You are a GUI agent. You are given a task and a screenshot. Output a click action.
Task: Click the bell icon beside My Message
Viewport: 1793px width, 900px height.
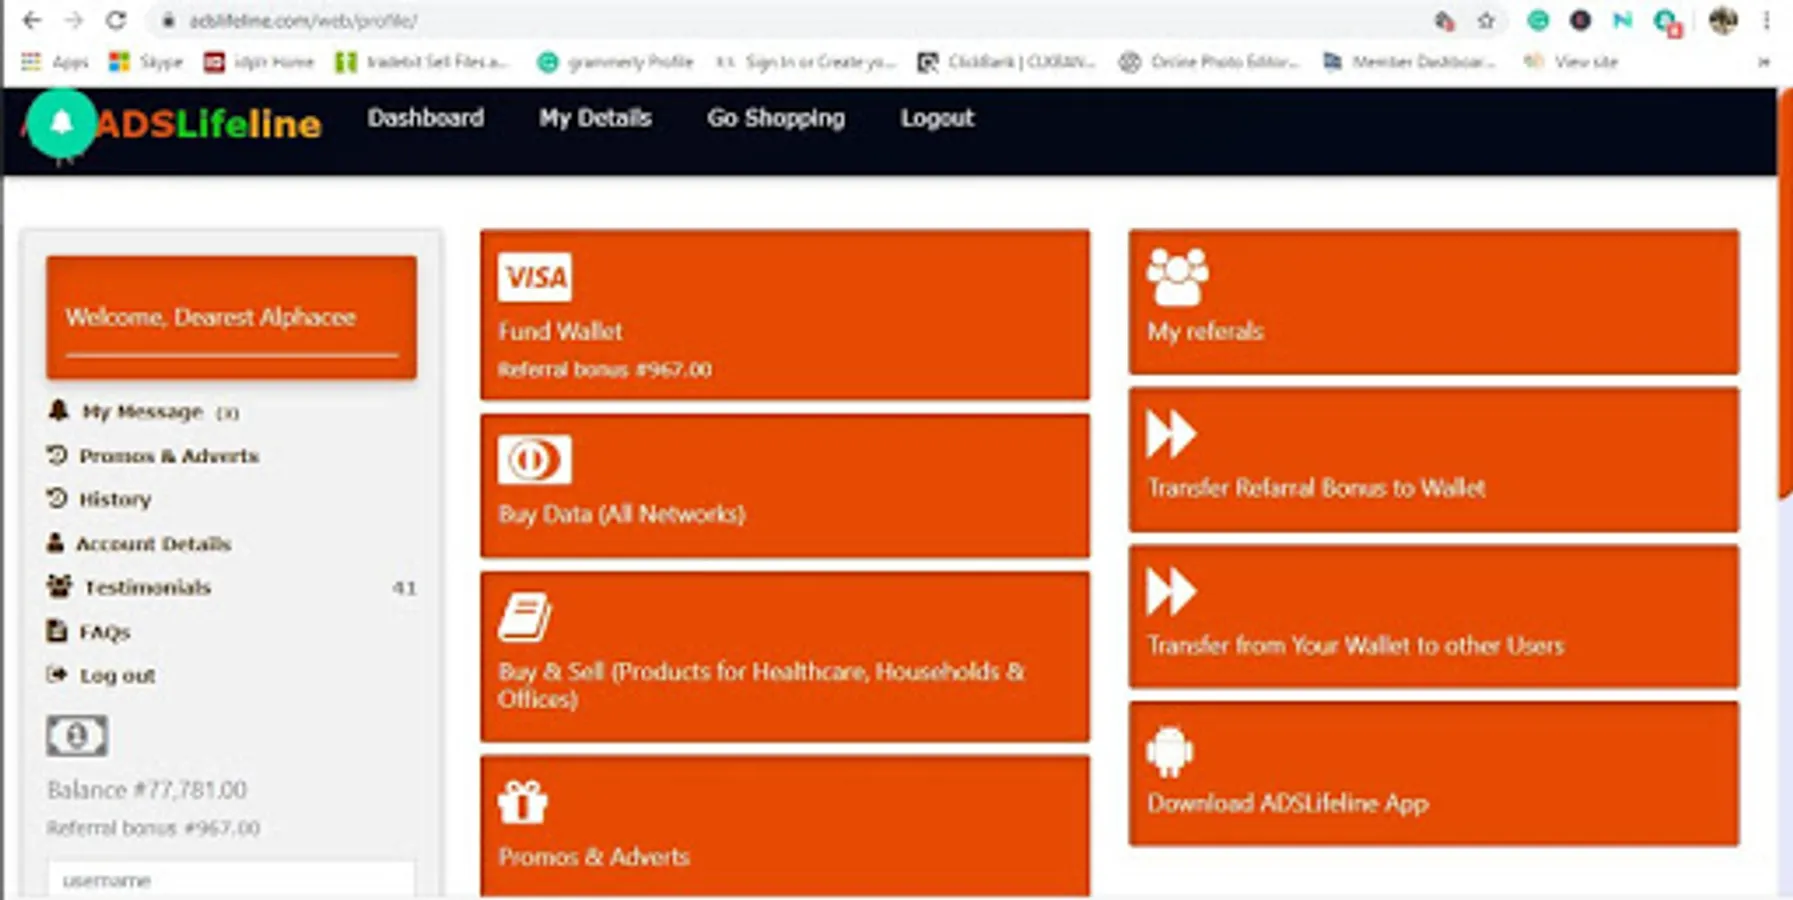click(x=59, y=411)
